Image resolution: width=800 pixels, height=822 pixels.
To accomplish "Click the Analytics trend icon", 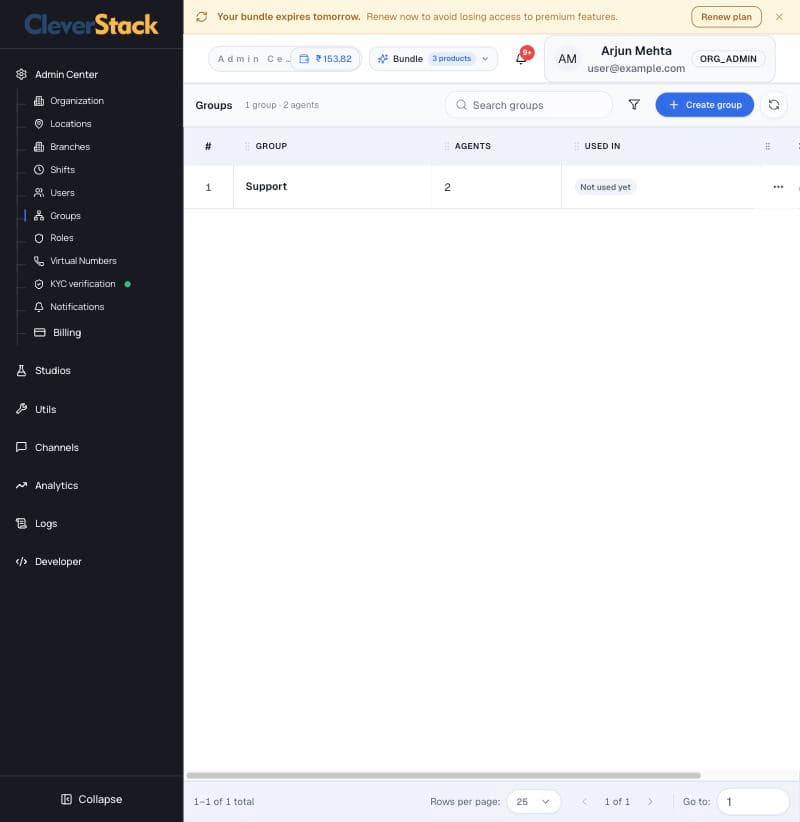I will tap(21, 485).
